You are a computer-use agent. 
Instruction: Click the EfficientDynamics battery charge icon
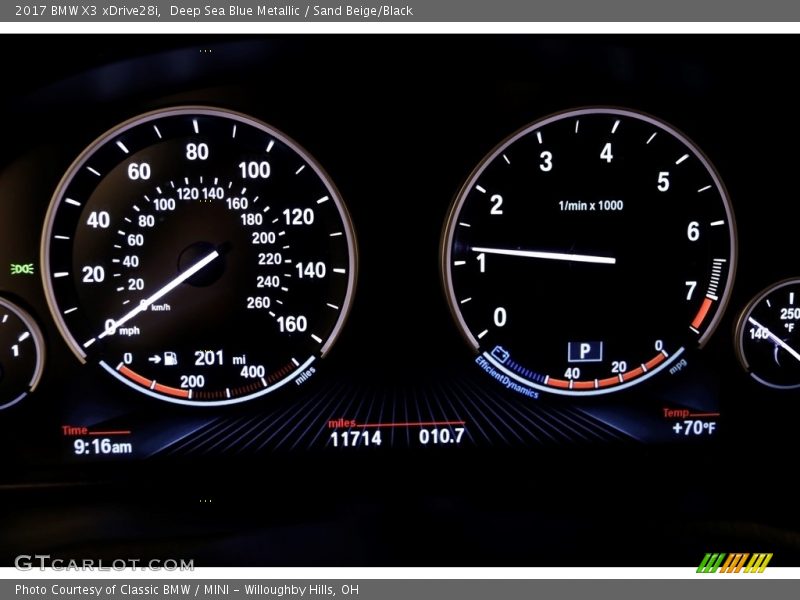pyautogui.click(x=500, y=353)
